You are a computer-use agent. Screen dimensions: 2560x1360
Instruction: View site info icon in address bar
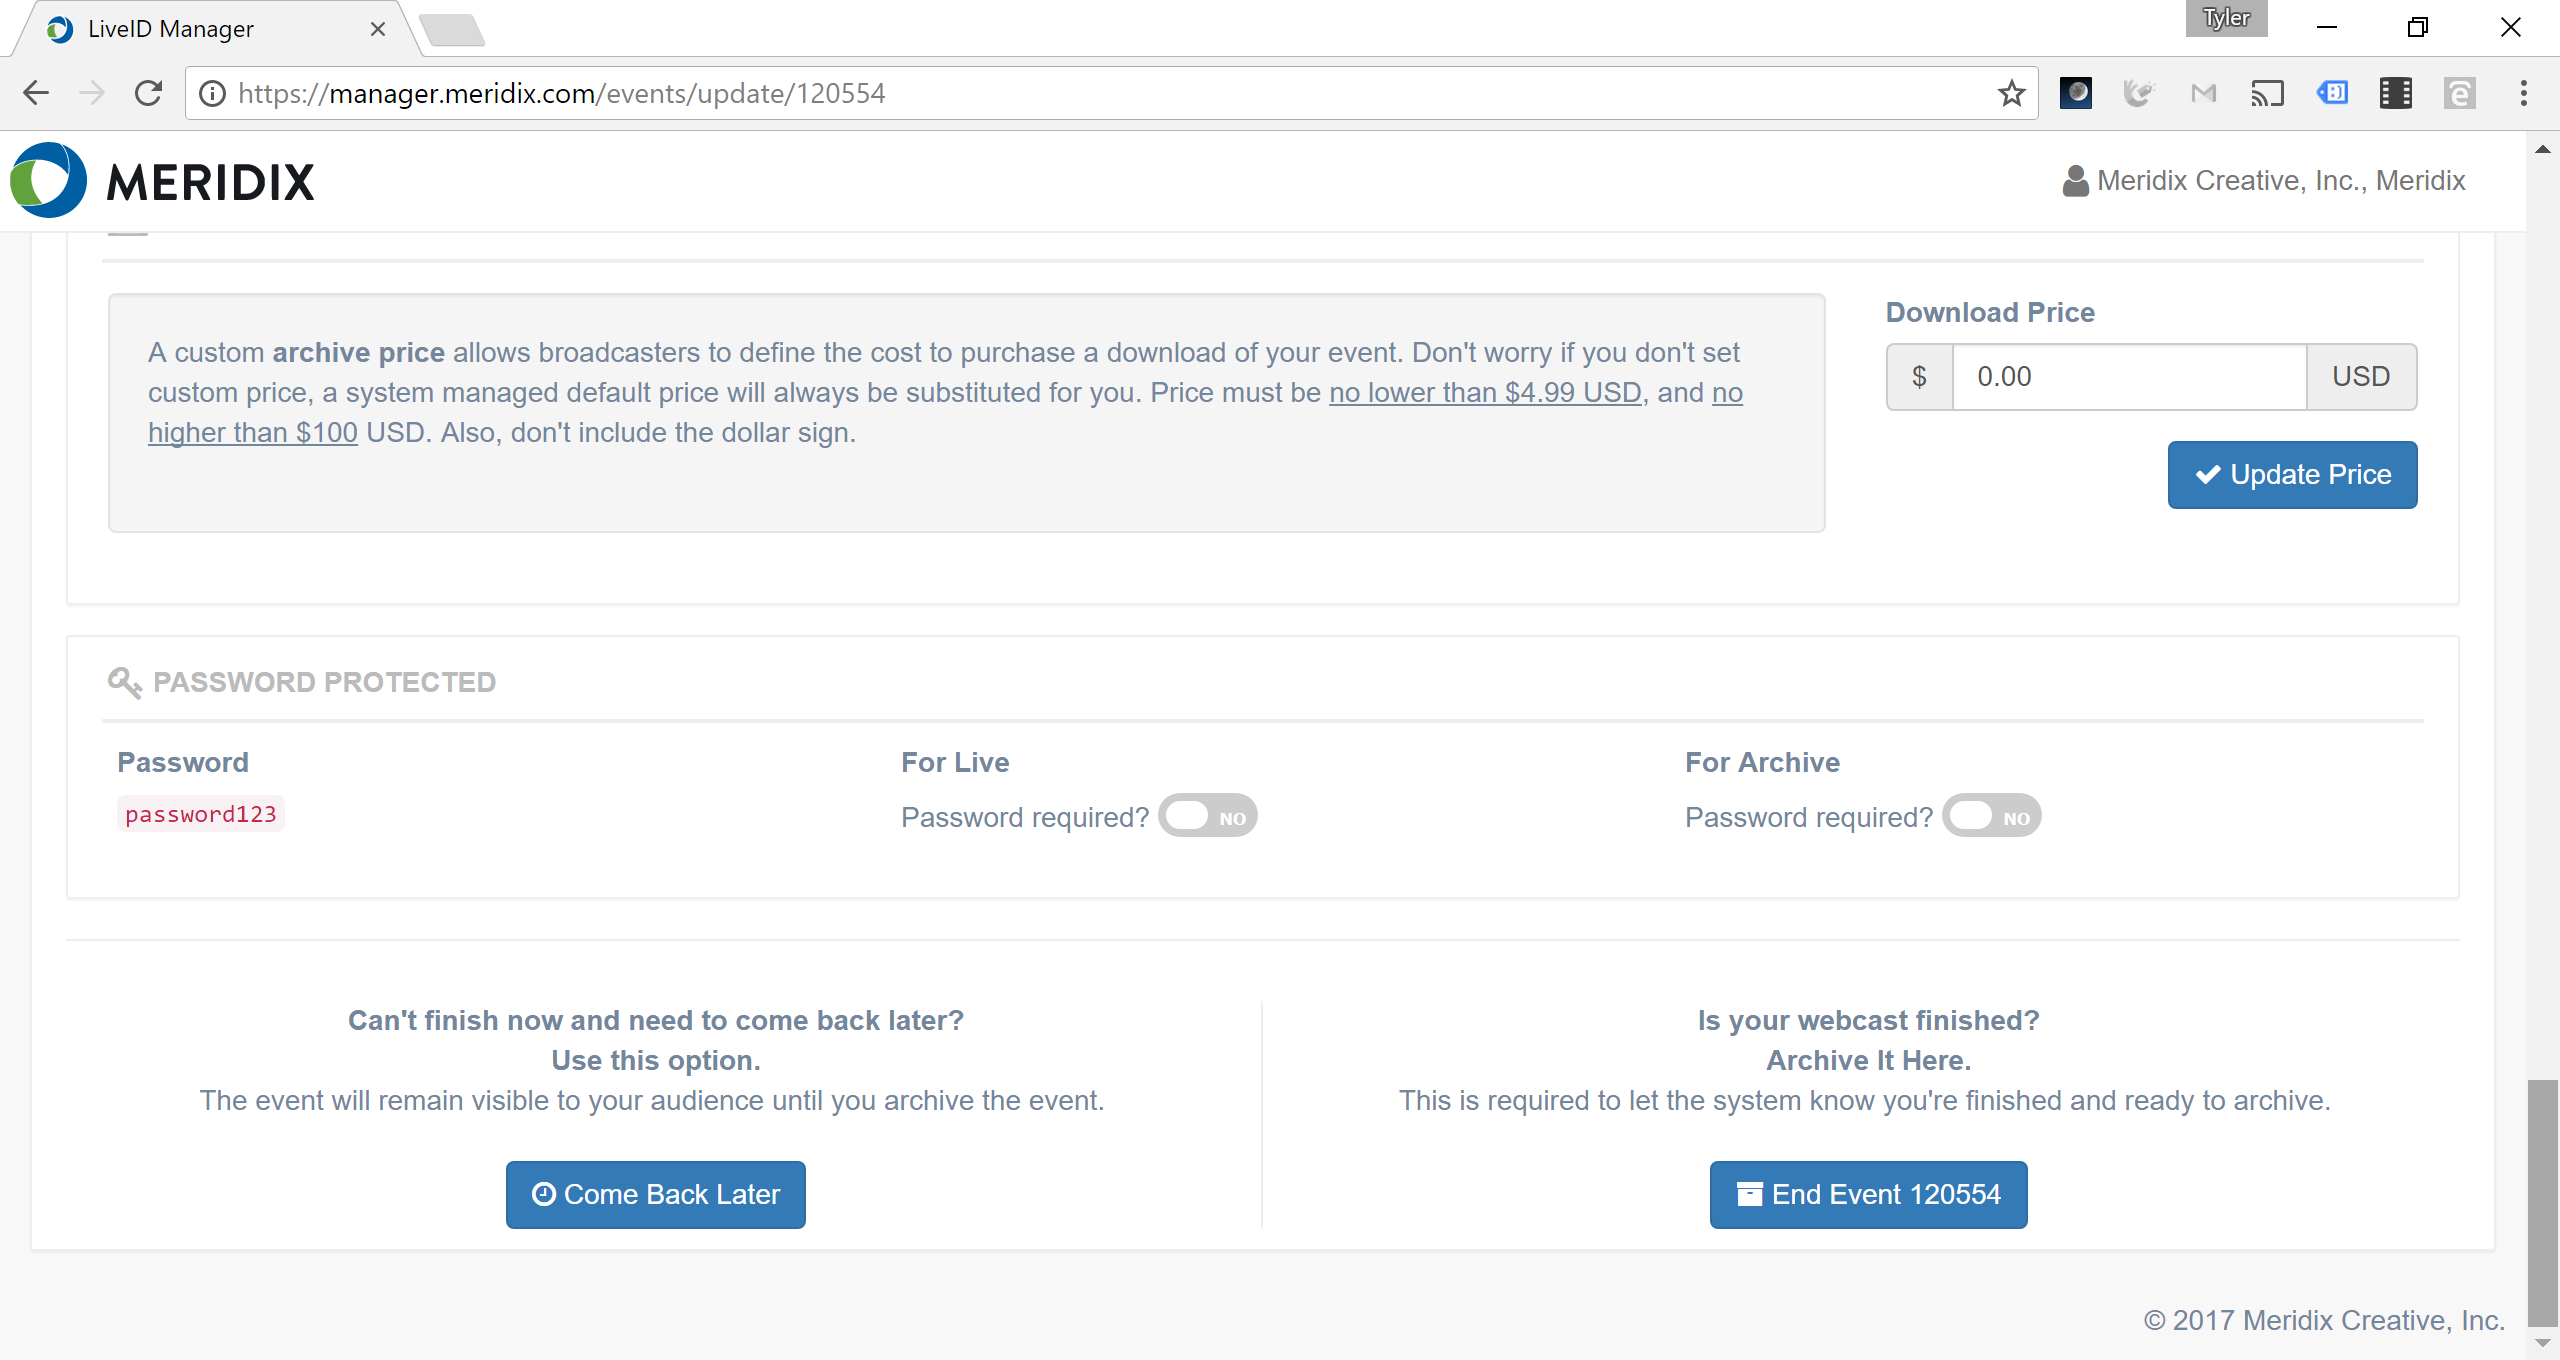coord(212,93)
